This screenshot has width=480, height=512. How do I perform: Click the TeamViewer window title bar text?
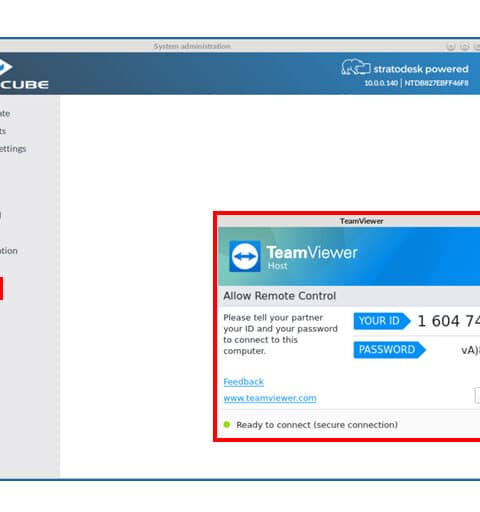click(x=361, y=221)
